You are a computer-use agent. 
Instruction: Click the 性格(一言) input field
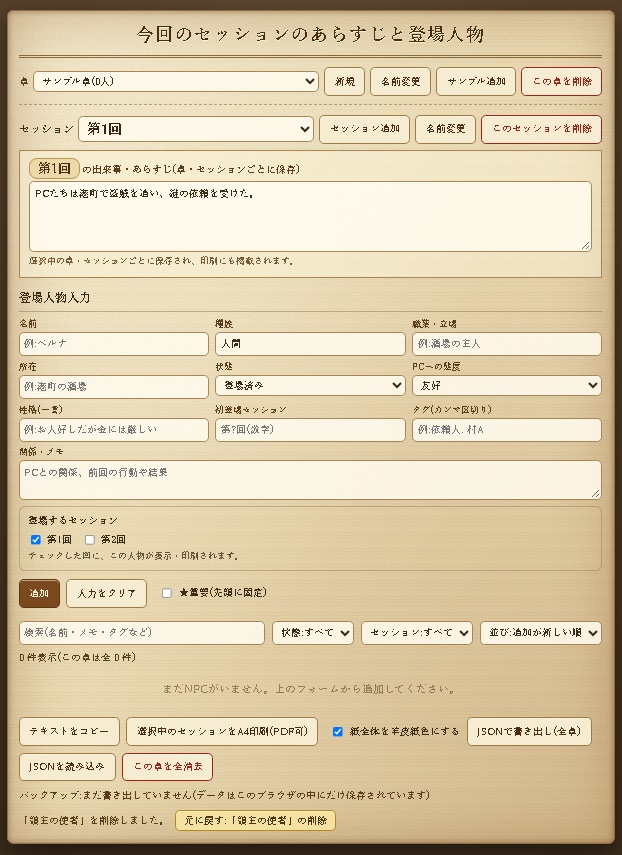coord(114,430)
